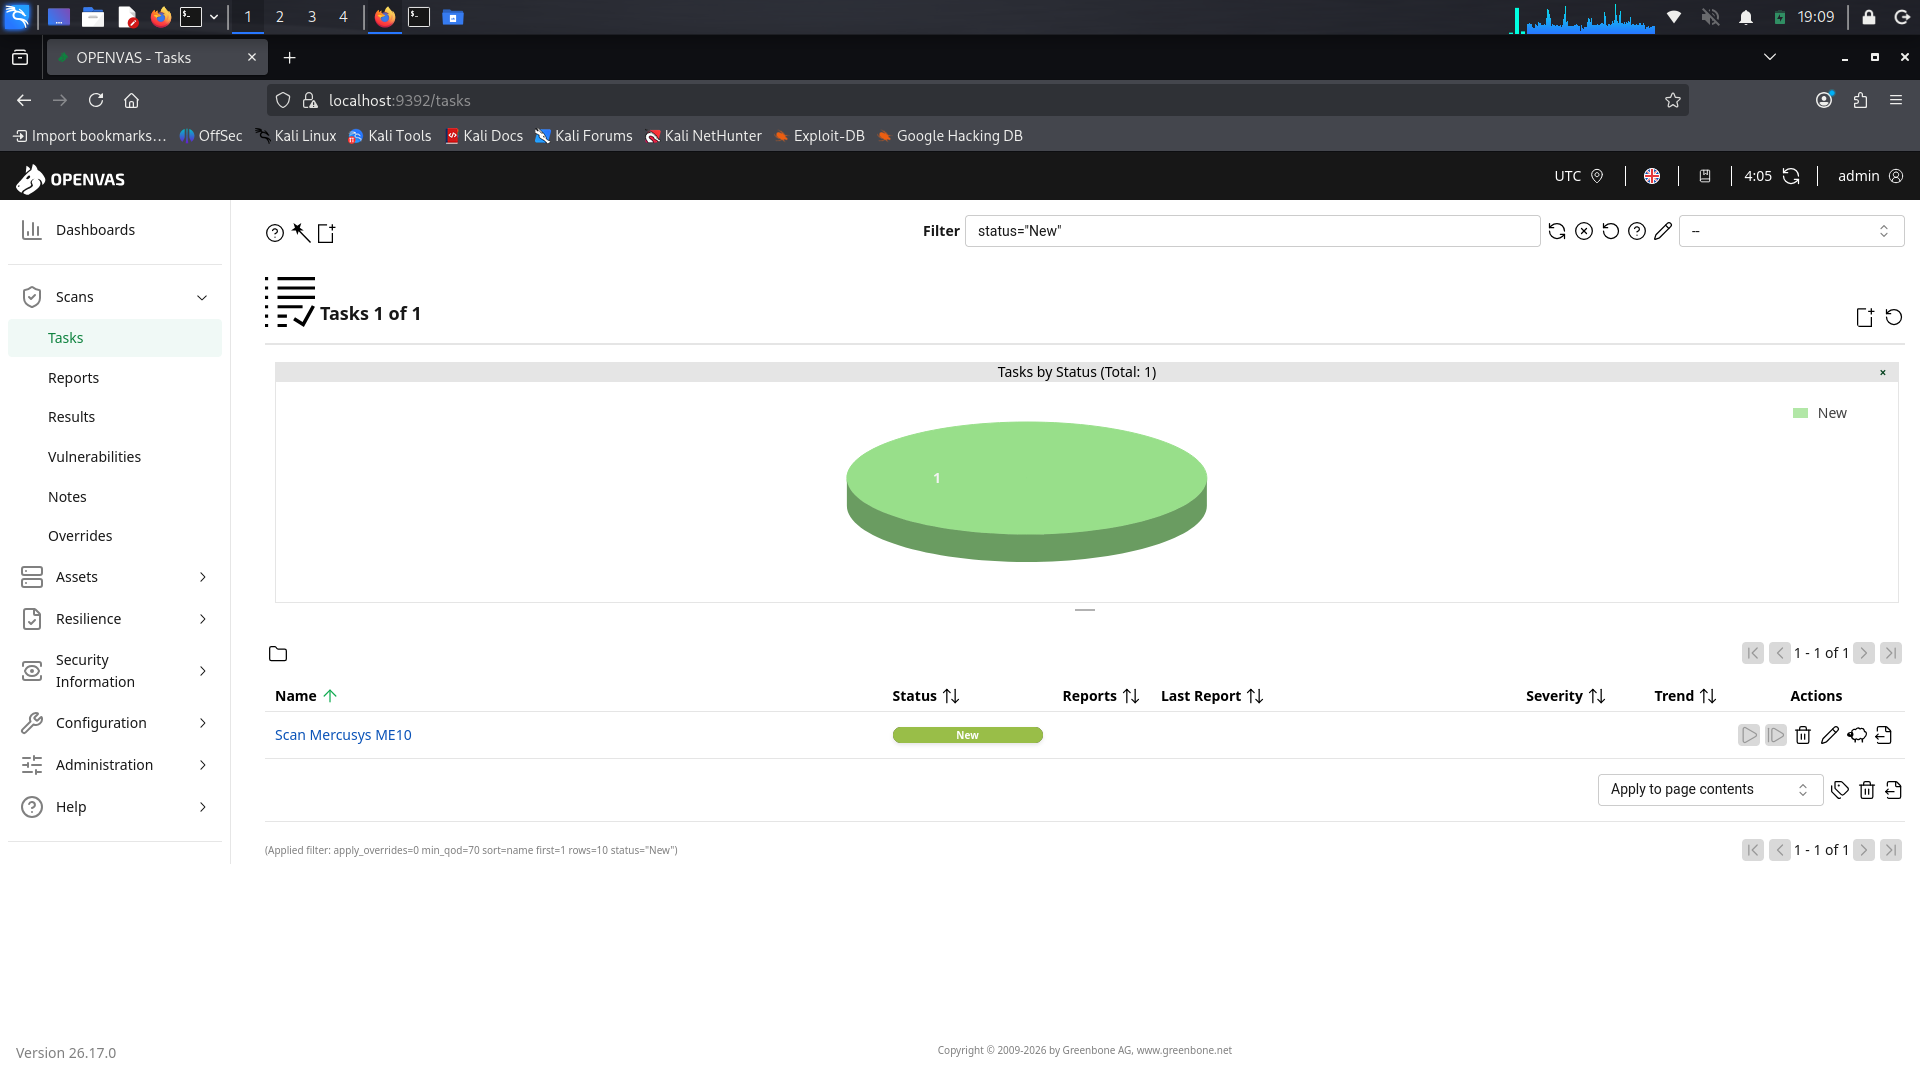Add tag to page contents
Image resolution: width=1920 pixels, height=1080 pixels.
[1840, 790]
